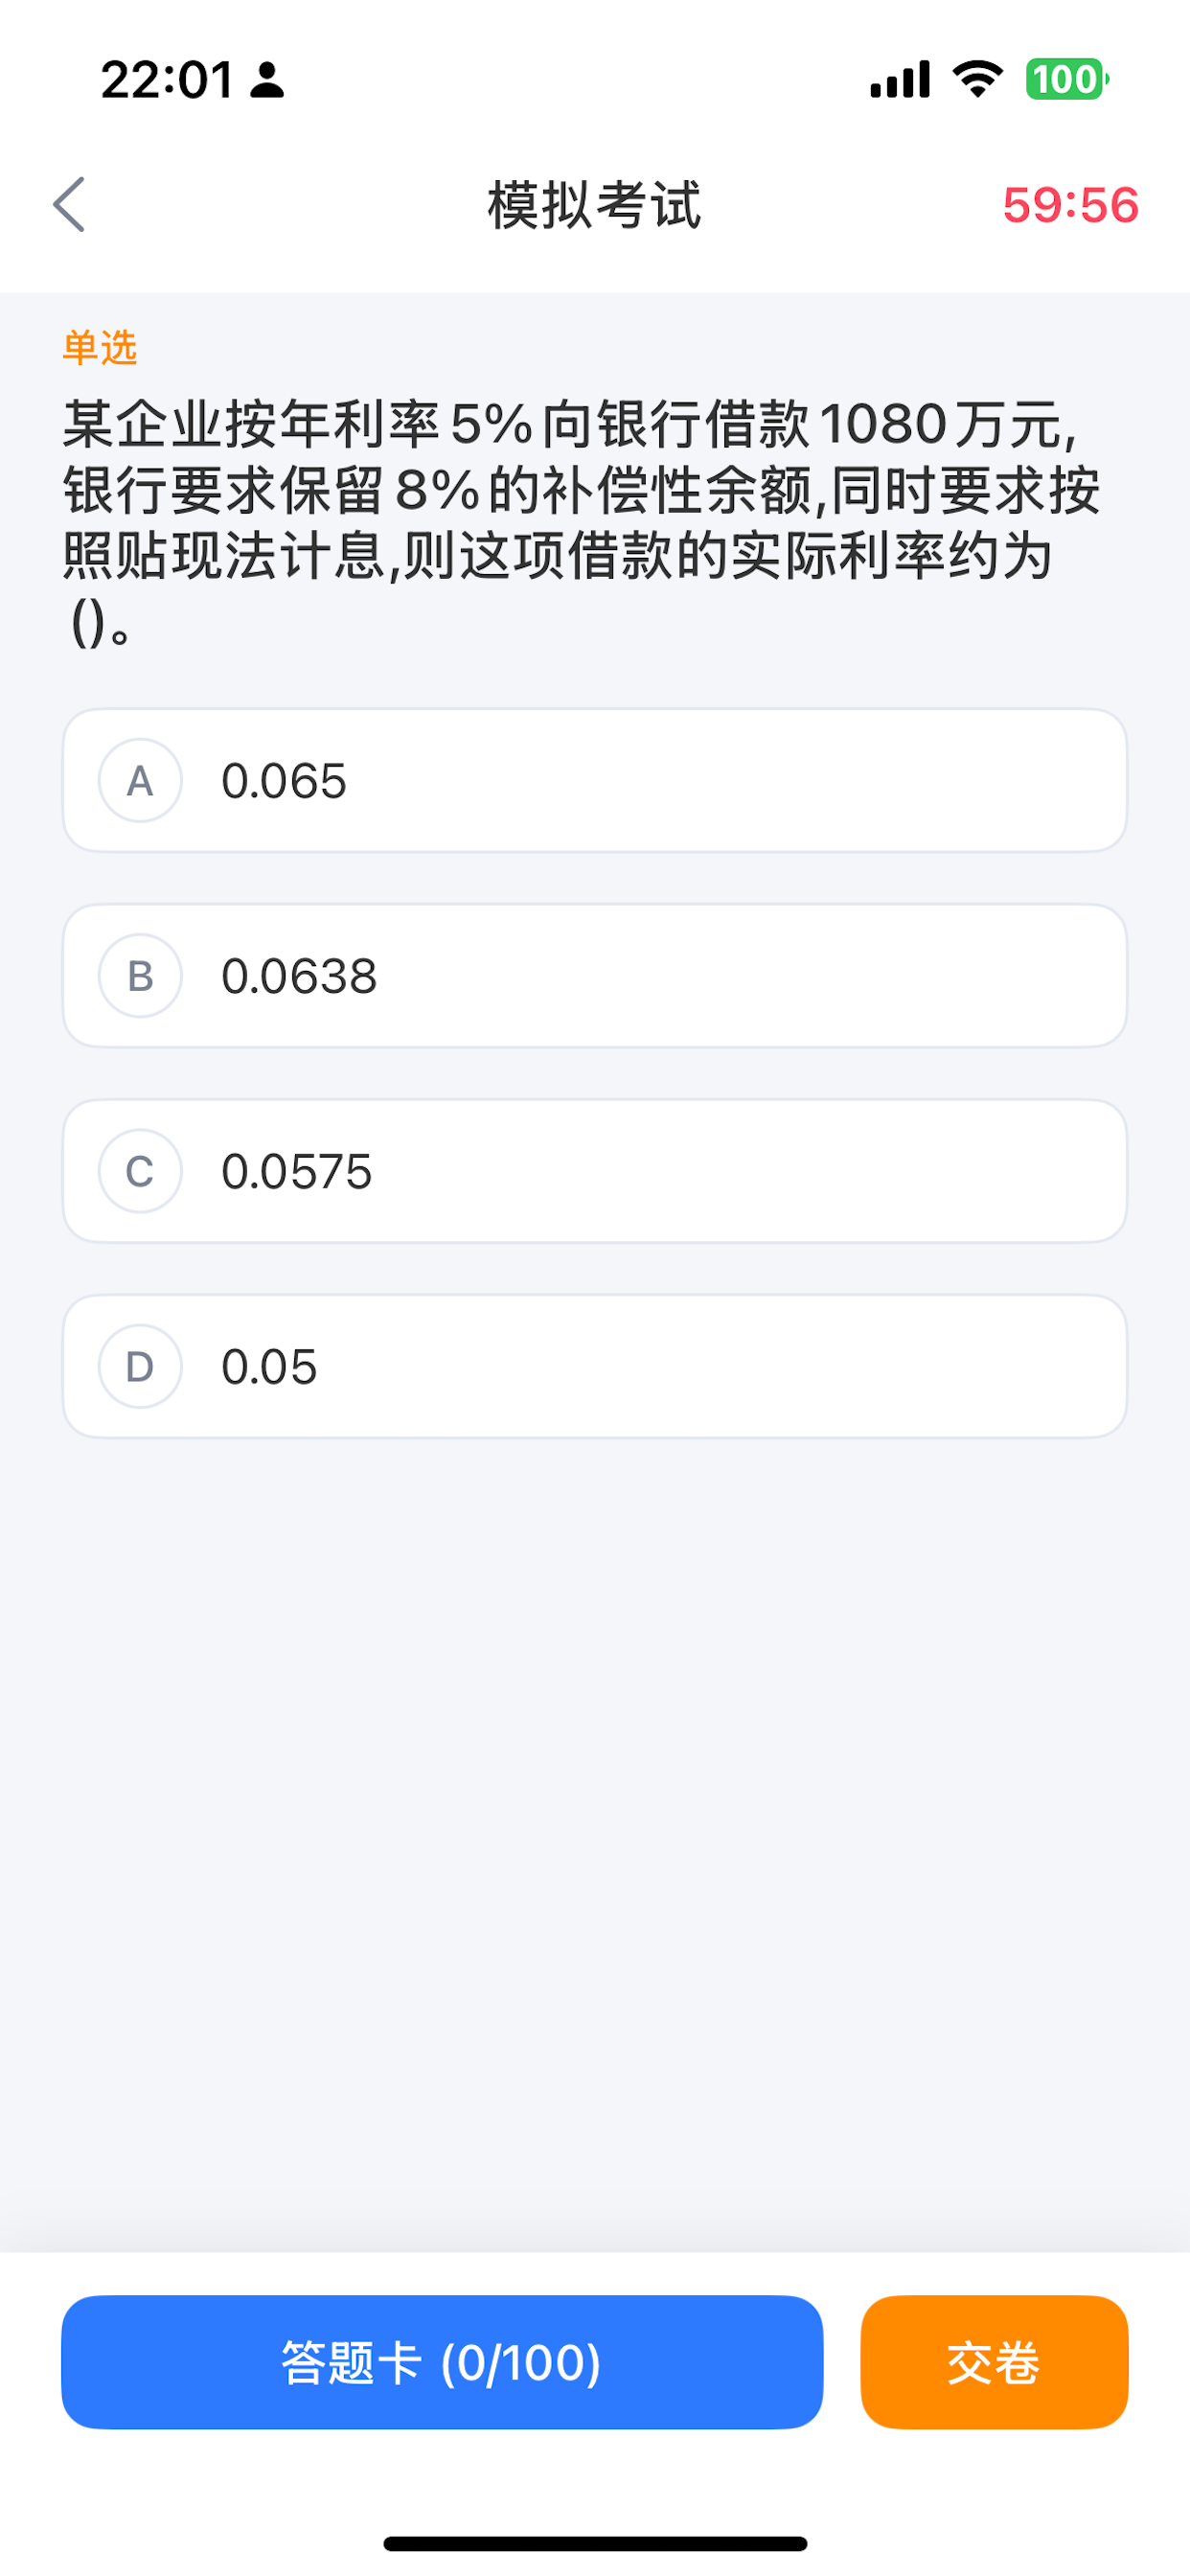Open the 答题卡 (0/100) answer sheet
Screen dimensions: 1190x2576
pyautogui.click(x=442, y=2361)
